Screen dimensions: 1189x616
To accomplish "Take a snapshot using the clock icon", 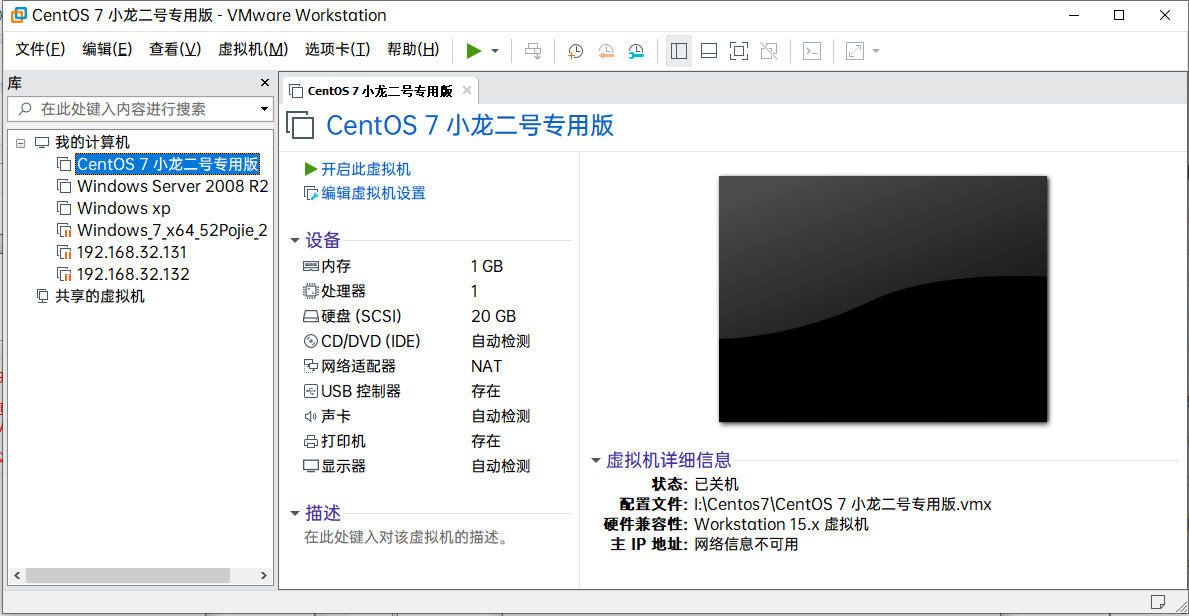I will click(576, 51).
